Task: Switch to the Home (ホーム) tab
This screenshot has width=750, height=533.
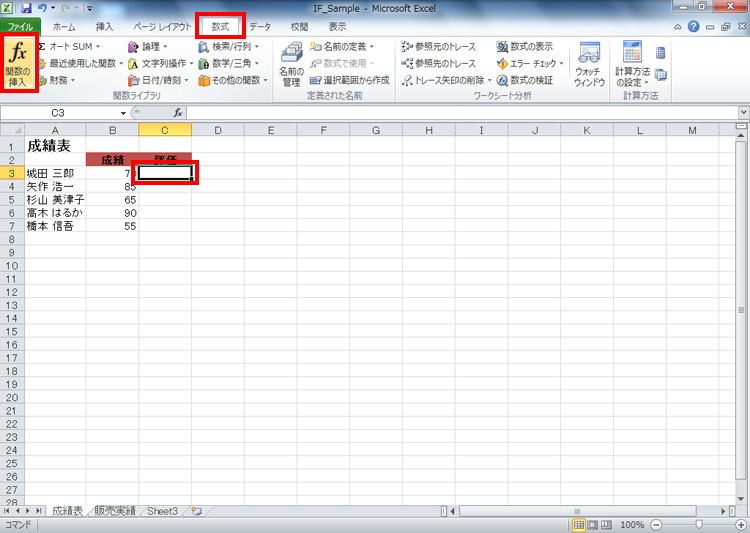Action: coord(64,27)
